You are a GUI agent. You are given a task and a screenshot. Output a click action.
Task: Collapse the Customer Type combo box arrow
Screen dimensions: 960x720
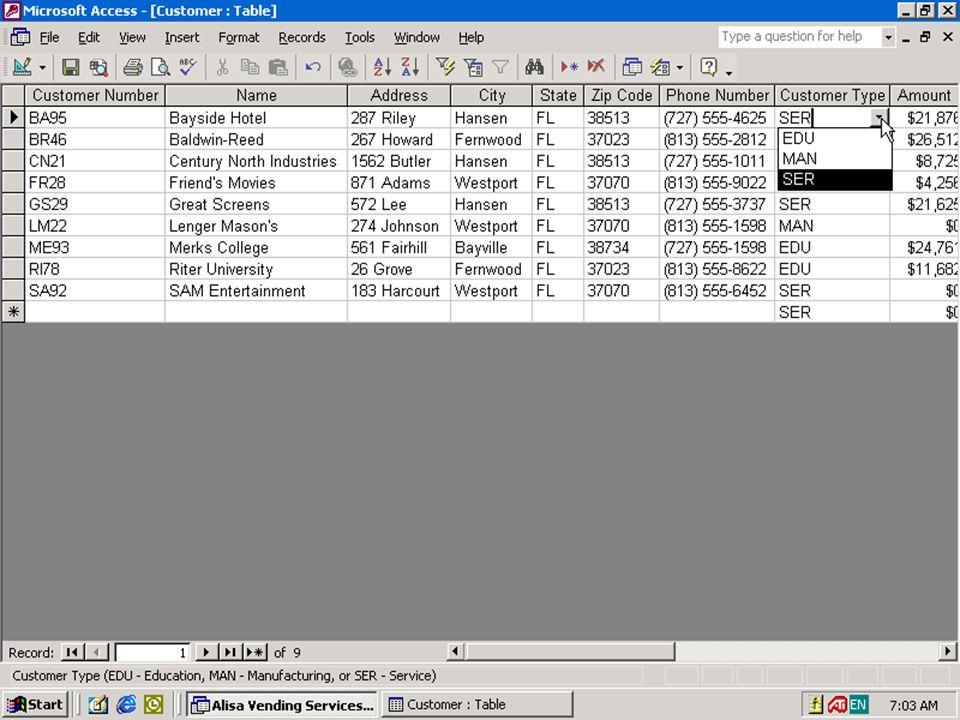(879, 117)
